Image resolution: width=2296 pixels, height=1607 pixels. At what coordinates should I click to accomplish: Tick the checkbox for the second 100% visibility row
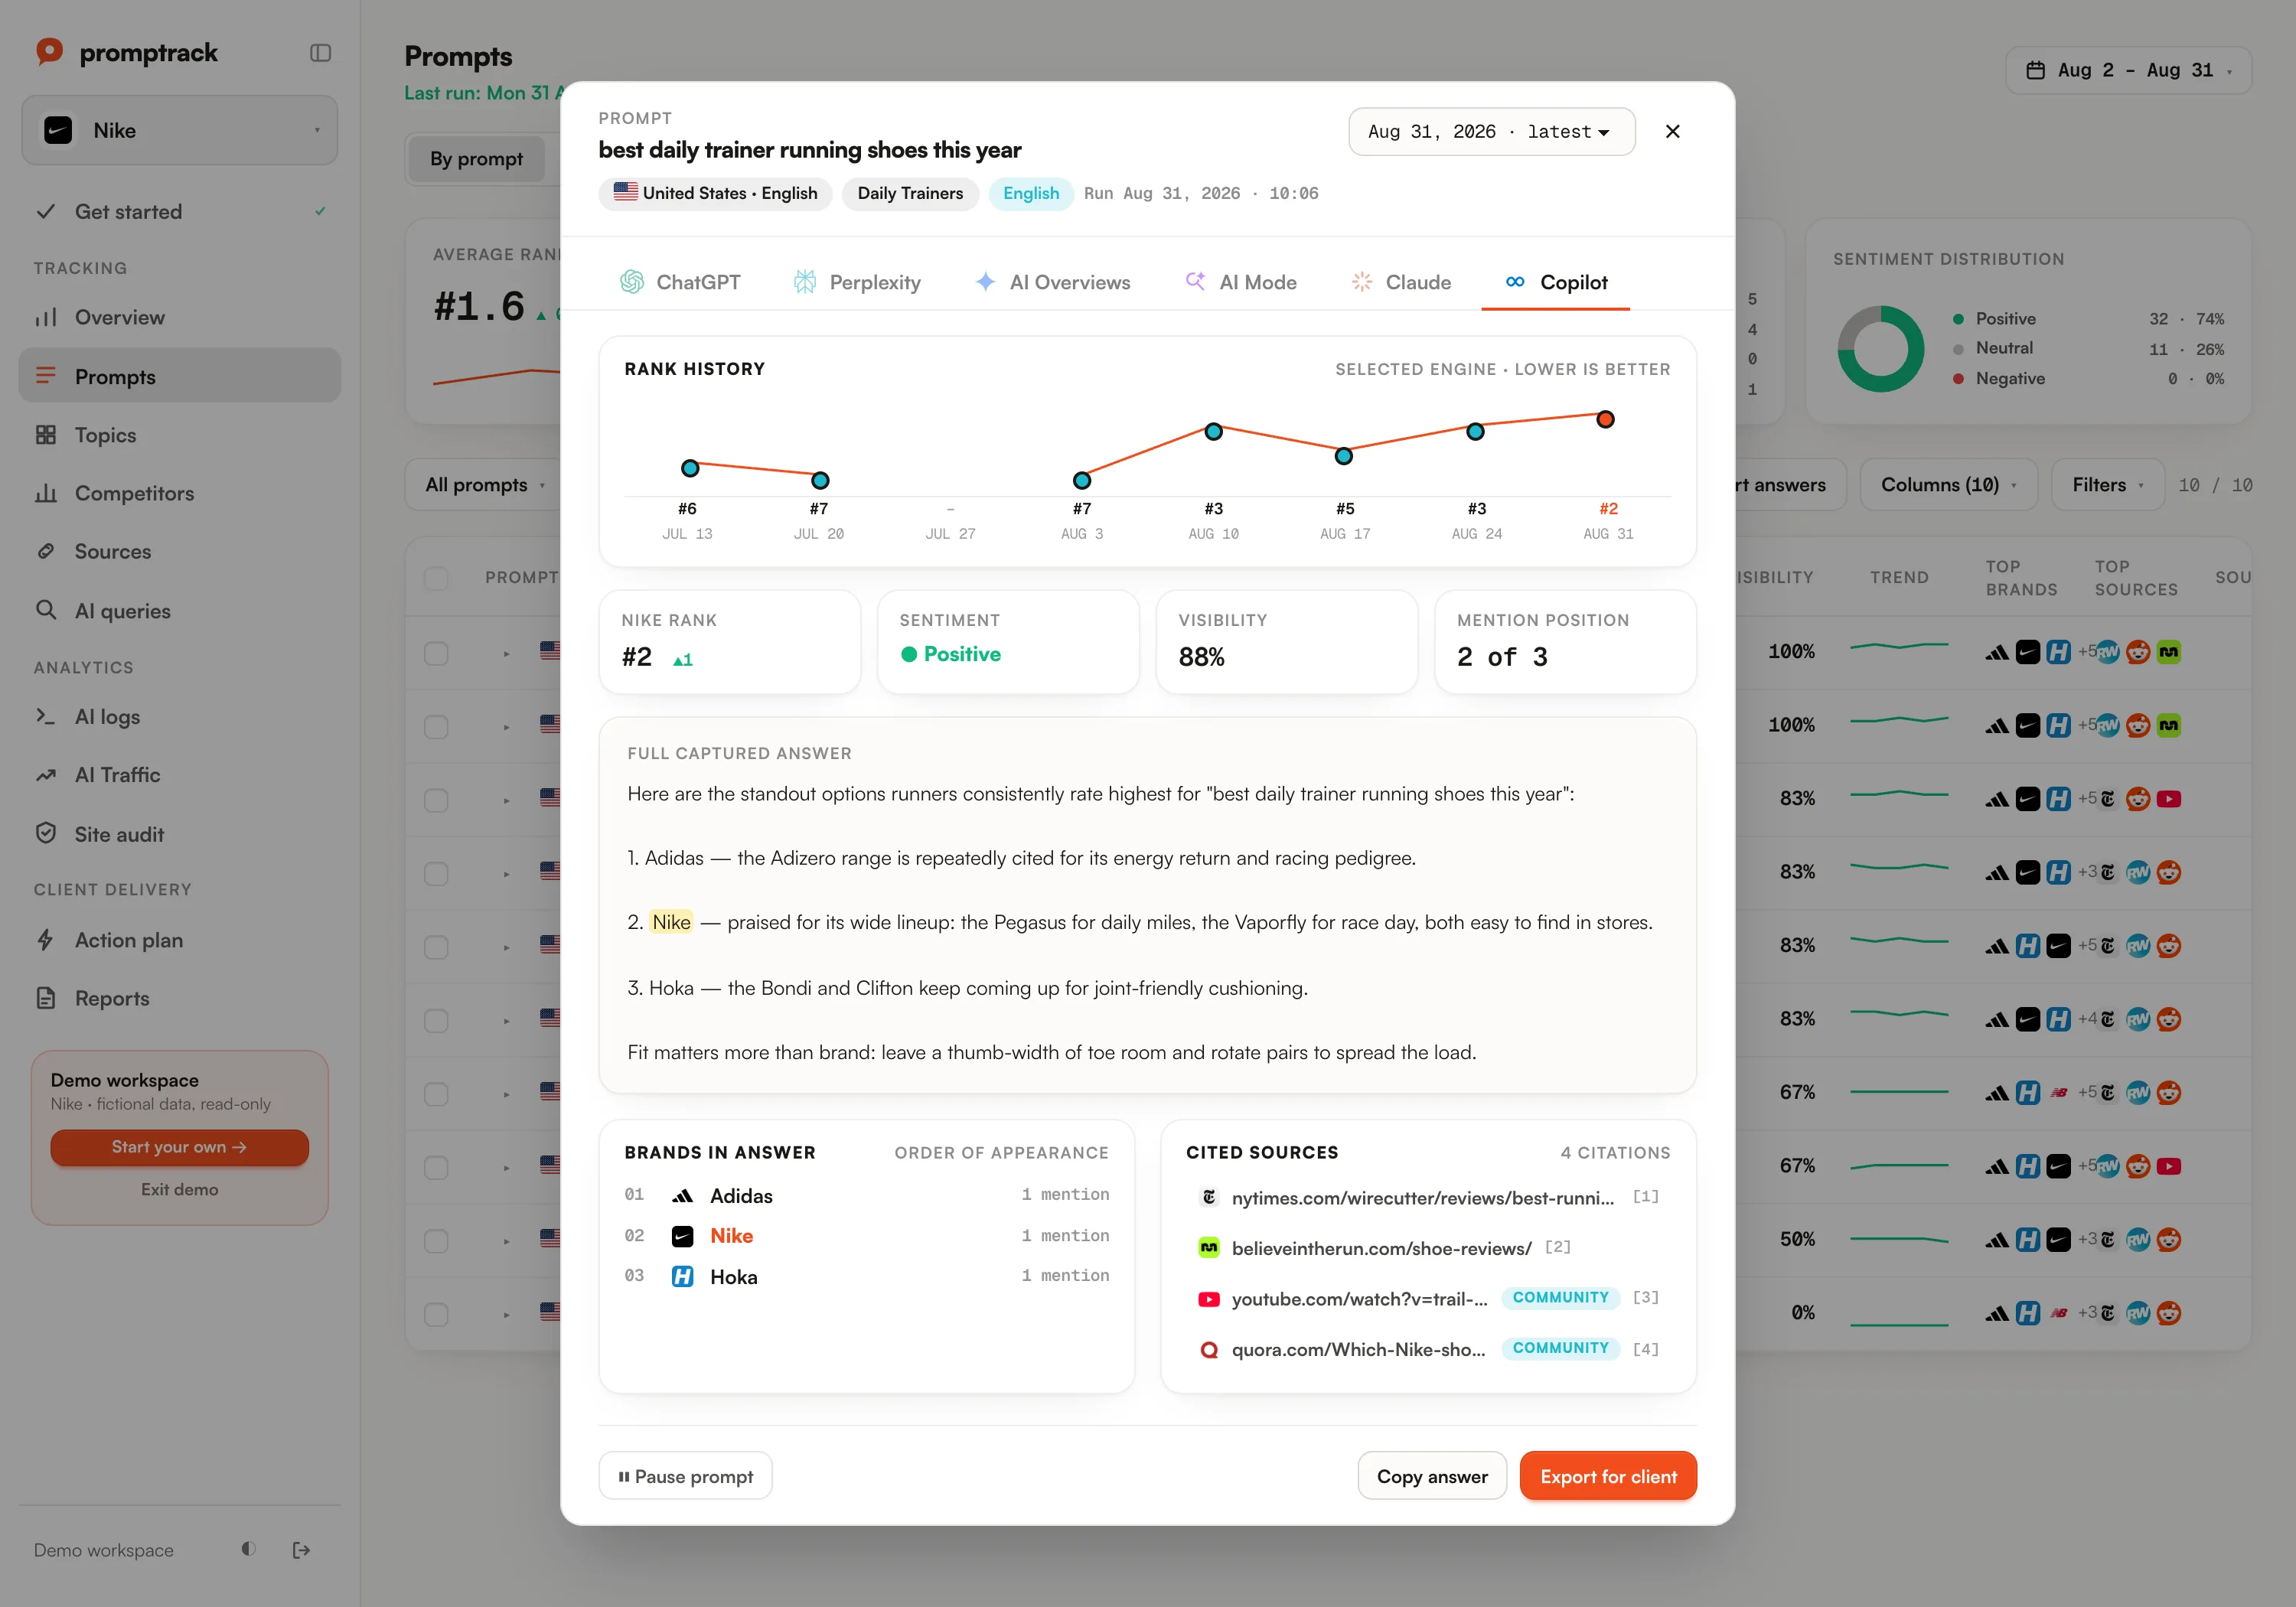[436, 727]
